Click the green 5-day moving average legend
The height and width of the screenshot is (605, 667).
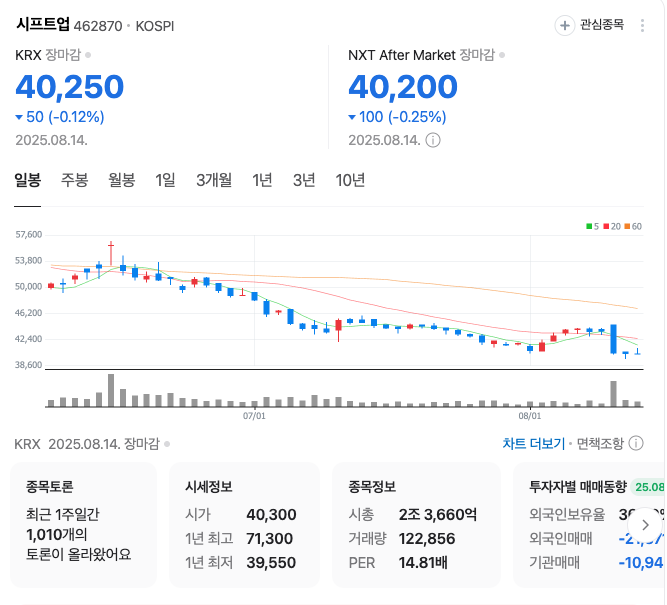pyautogui.click(x=592, y=226)
